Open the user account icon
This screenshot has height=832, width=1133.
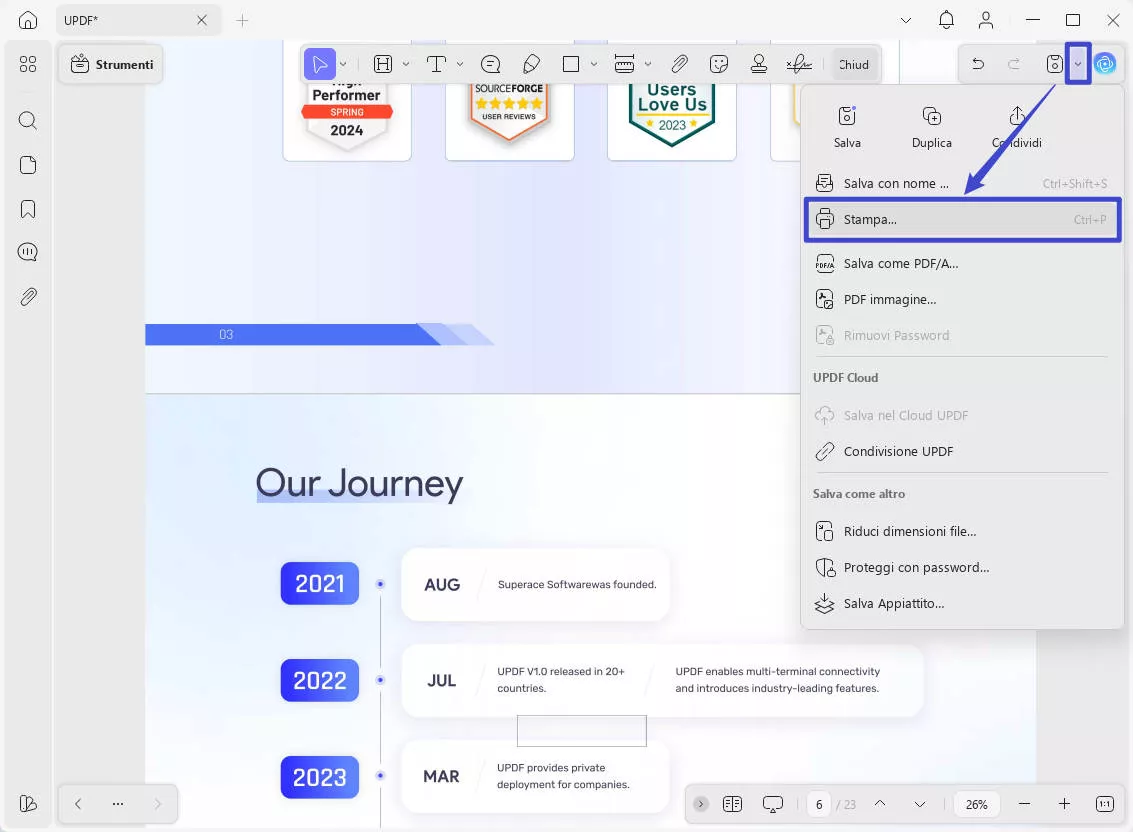point(986,20)
